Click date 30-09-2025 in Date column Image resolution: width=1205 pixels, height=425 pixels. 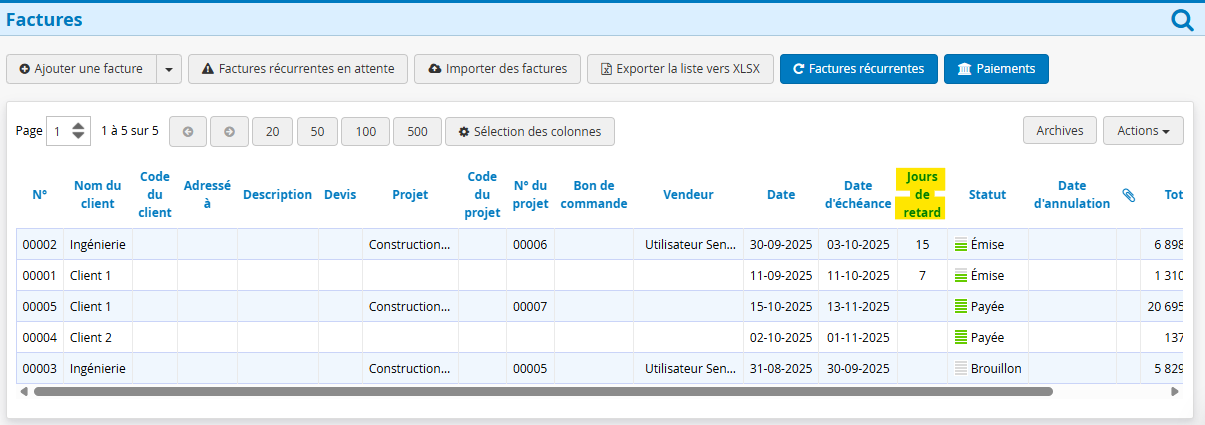781,244
